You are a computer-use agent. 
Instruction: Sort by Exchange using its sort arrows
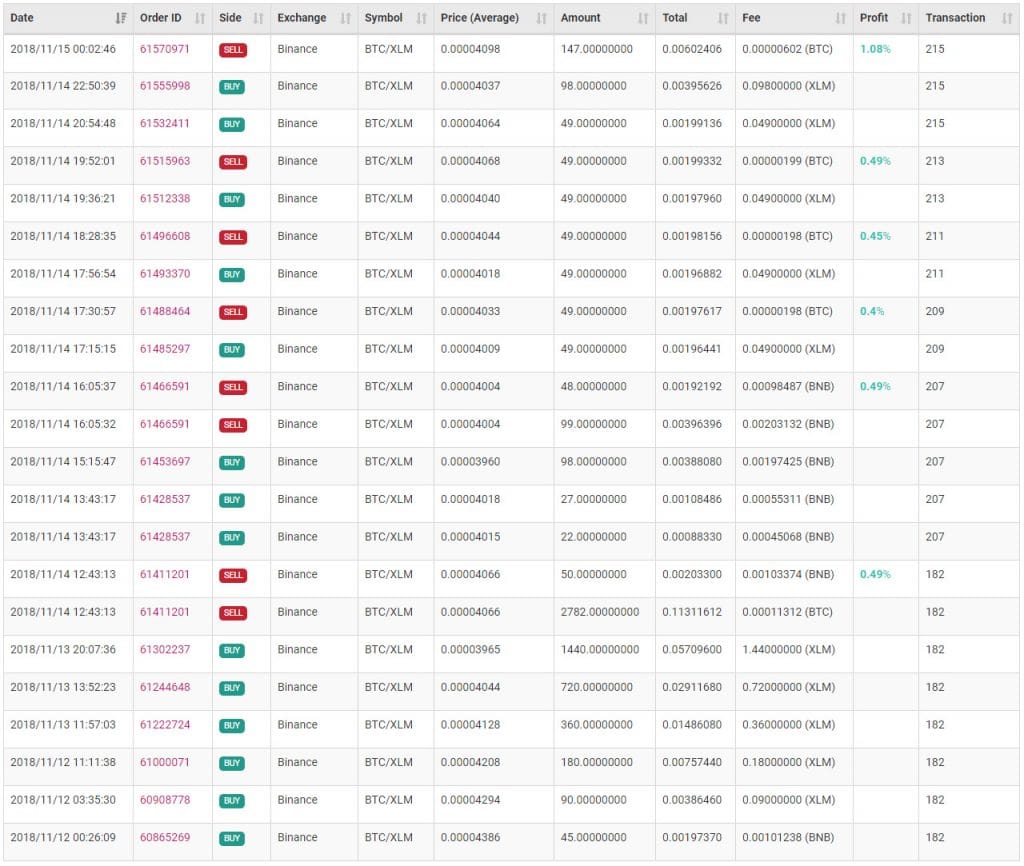[346, 18]
